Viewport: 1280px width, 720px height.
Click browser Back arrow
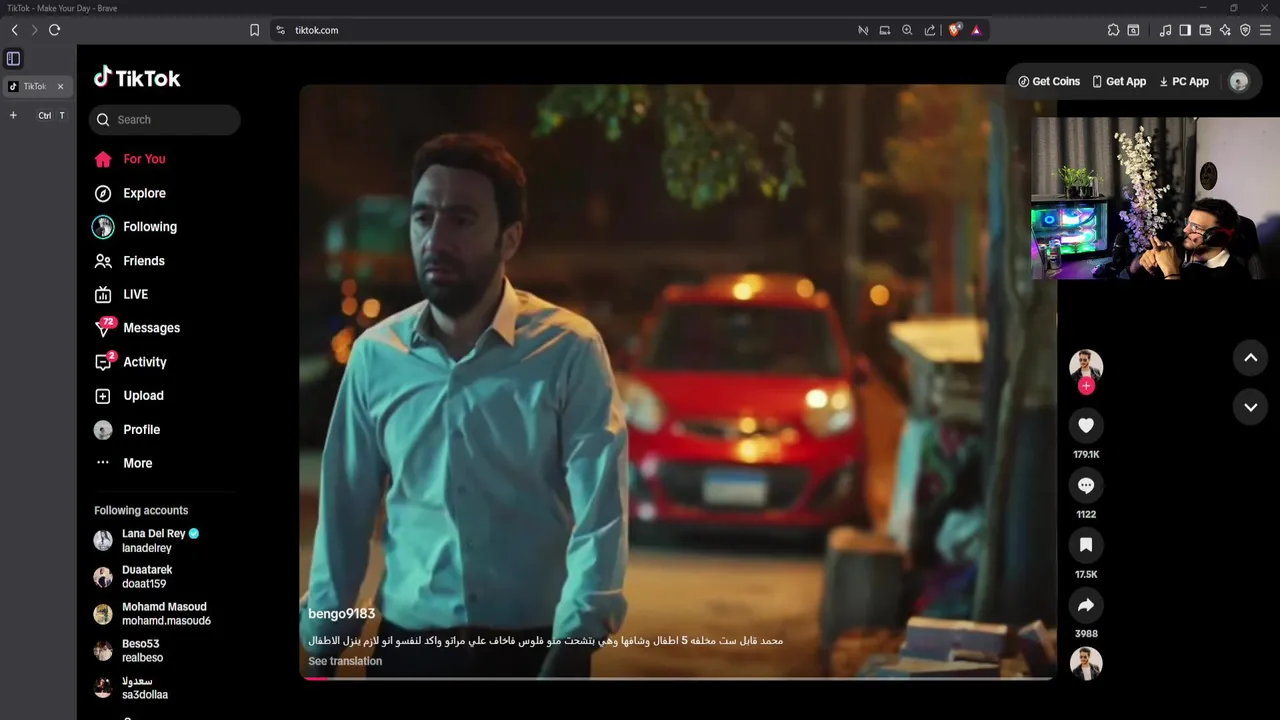15,30
